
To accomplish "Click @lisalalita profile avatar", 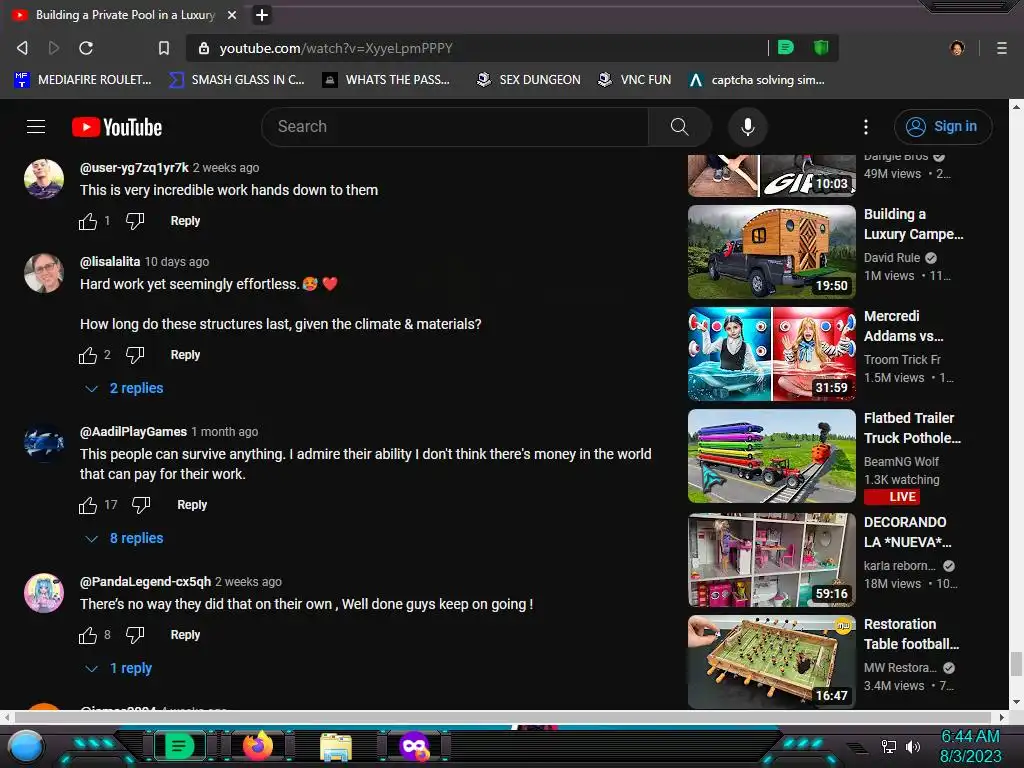I will [44, 273].
